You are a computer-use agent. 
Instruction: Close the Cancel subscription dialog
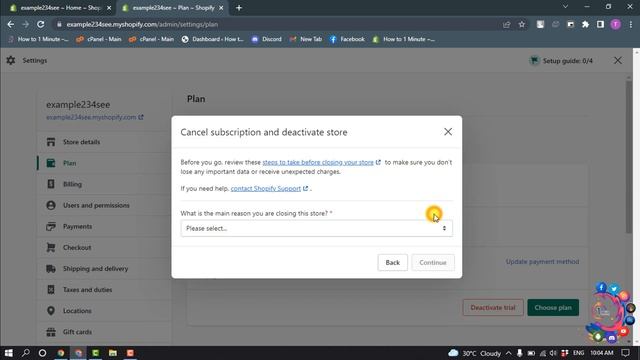448,132
